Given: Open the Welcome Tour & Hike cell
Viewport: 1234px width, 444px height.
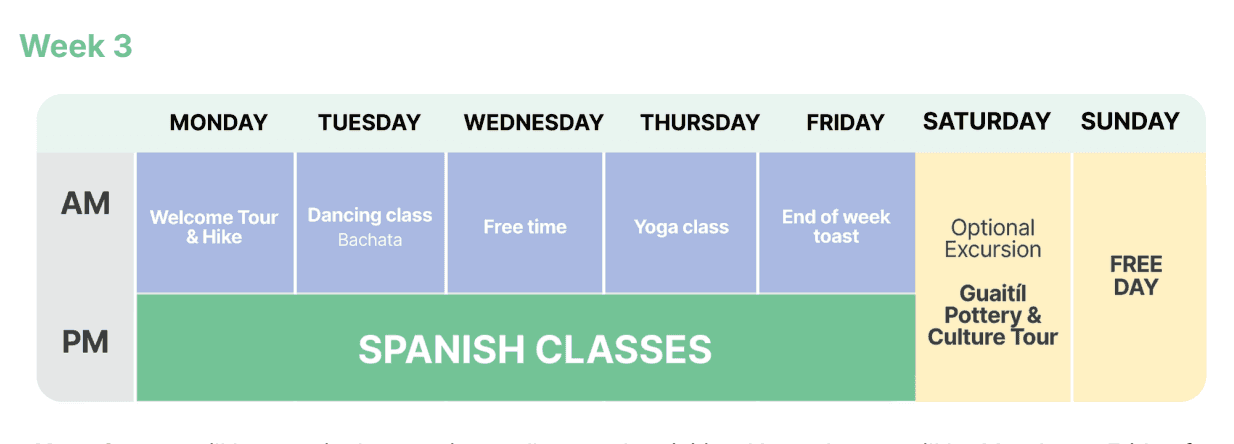Looking at the screenshot, I should (214, 227).
